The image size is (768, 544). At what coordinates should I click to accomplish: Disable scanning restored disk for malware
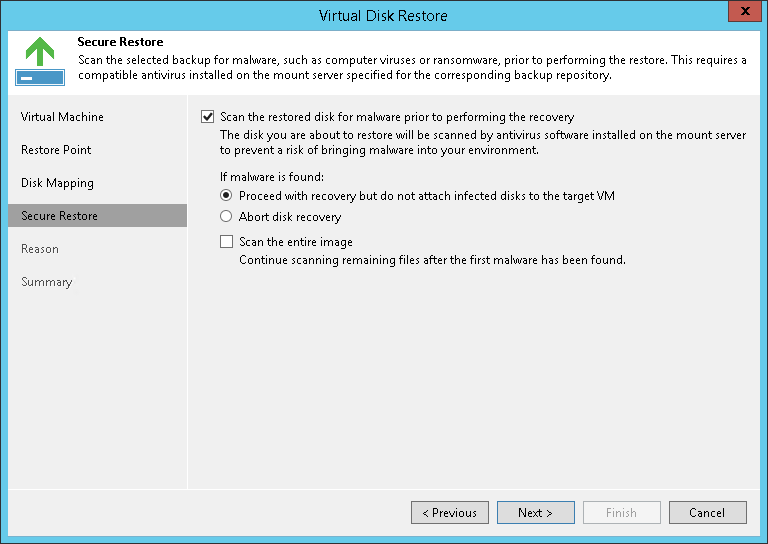[x=208, y=117]
